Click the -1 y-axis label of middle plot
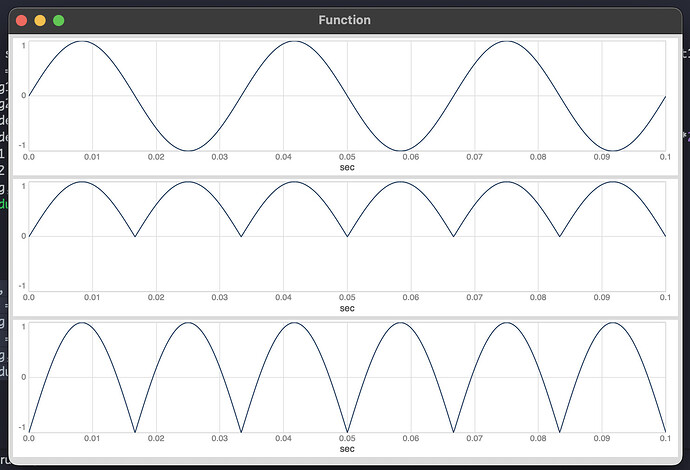This screenshot has width=690, height=470. point(21,286)
